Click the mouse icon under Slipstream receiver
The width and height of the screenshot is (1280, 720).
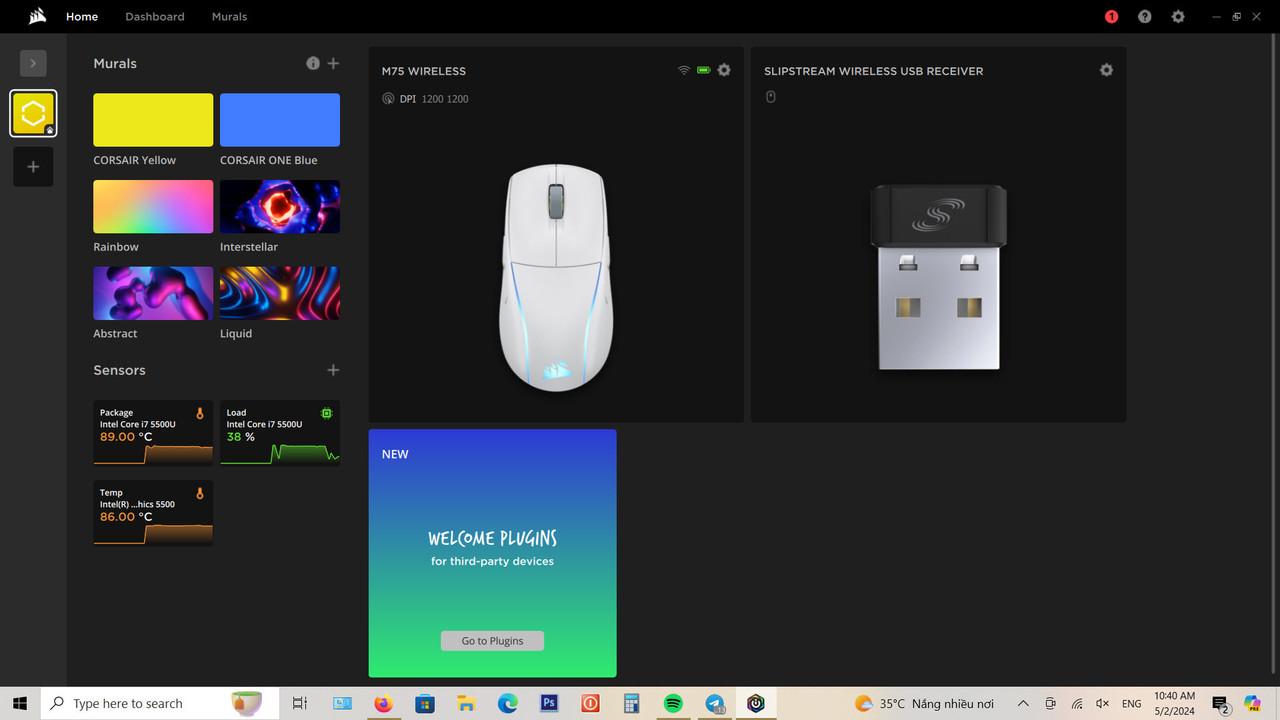(770, 97)
